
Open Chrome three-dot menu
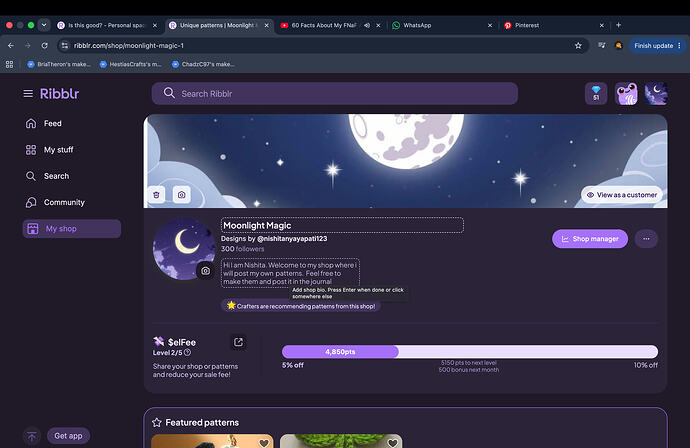[x=679, y=45]
